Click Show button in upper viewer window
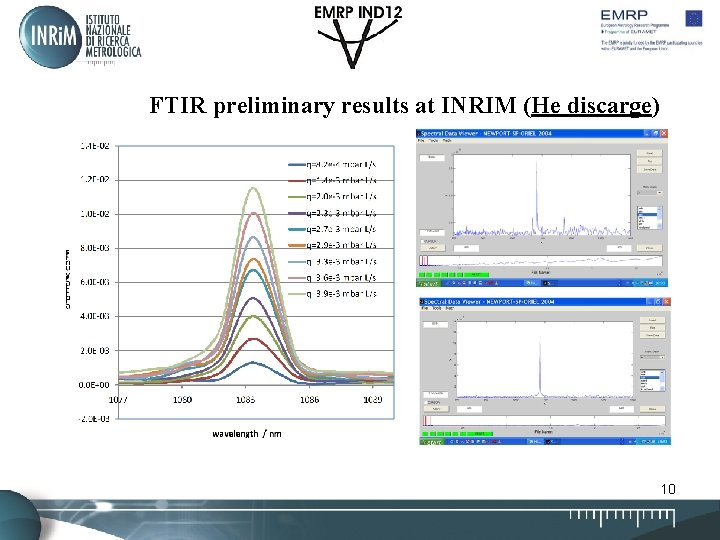This screenshot has height=540, width=720. 649,248
